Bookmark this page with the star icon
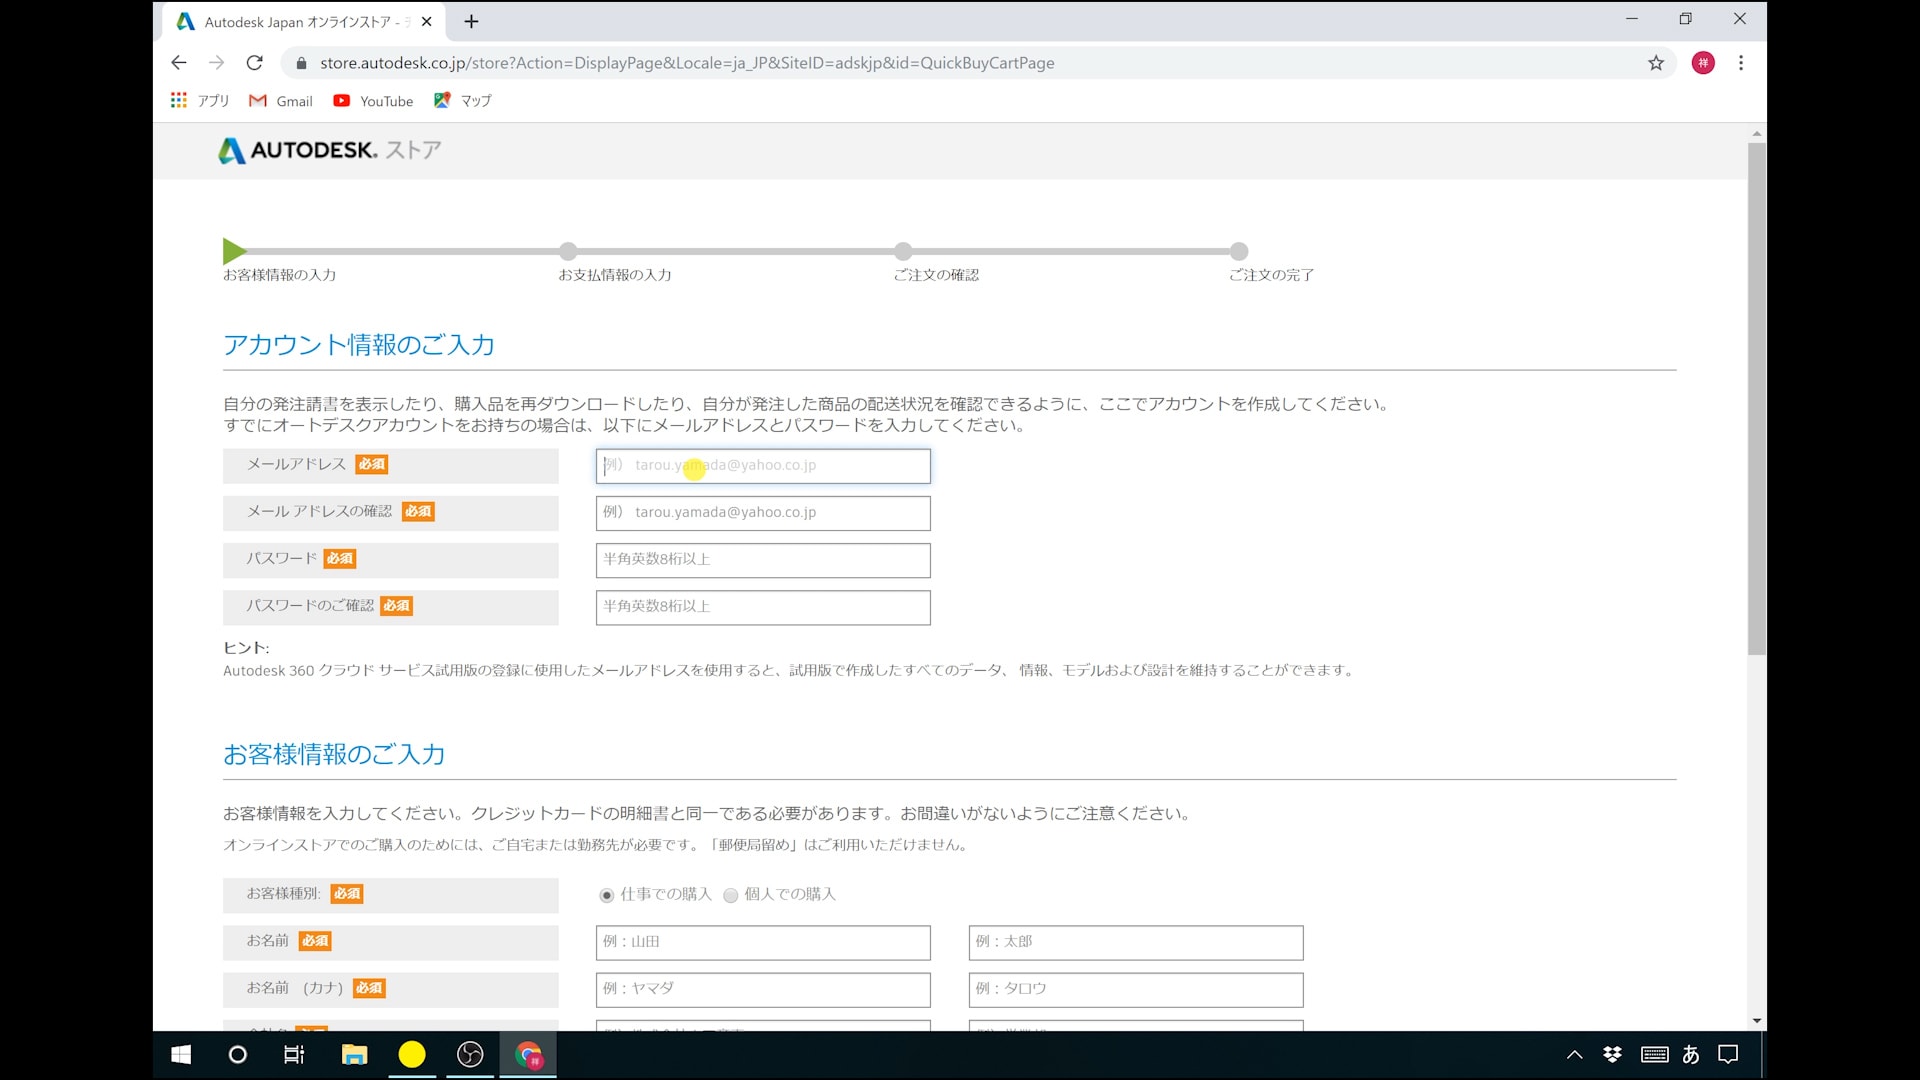1920x1080 pixels. (x=1656, y=63)
